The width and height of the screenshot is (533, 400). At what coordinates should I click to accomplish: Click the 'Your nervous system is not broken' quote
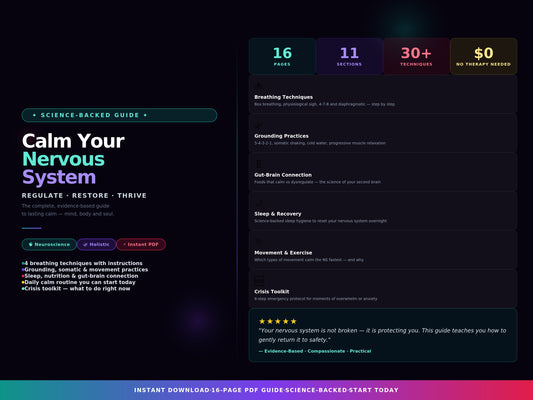click(x=382, y=335)
